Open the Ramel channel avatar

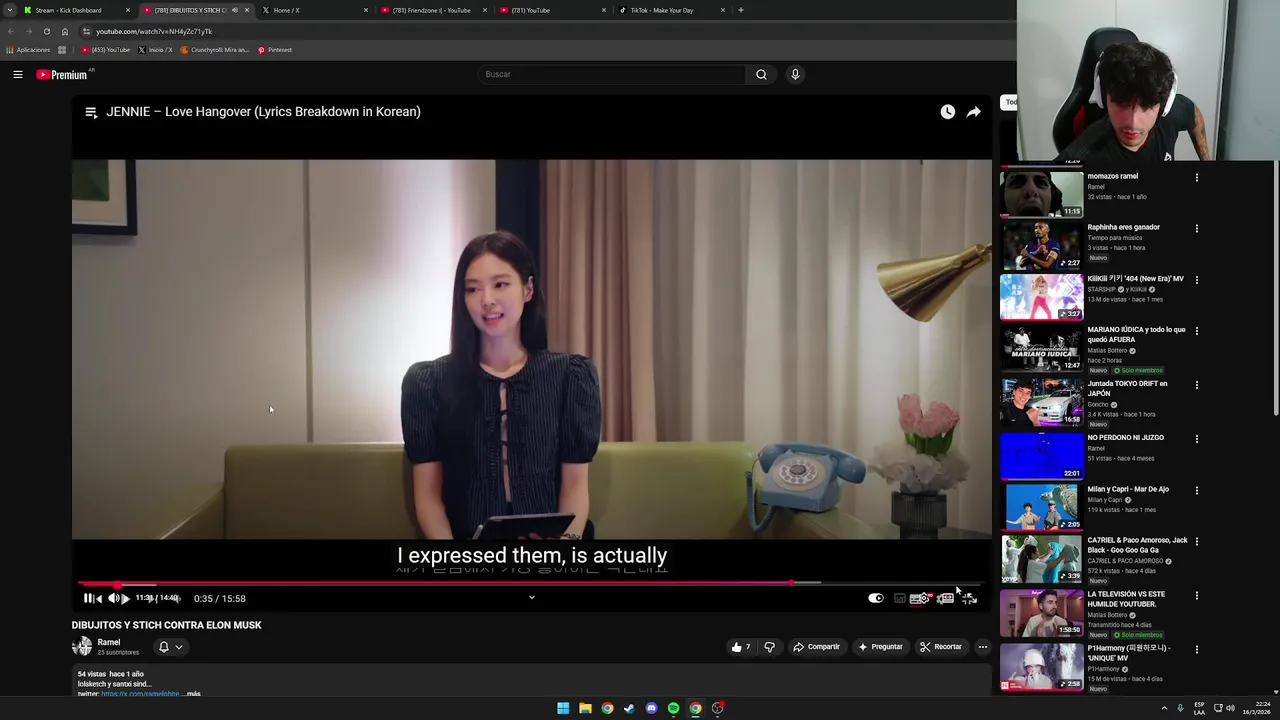pos(82,647)
